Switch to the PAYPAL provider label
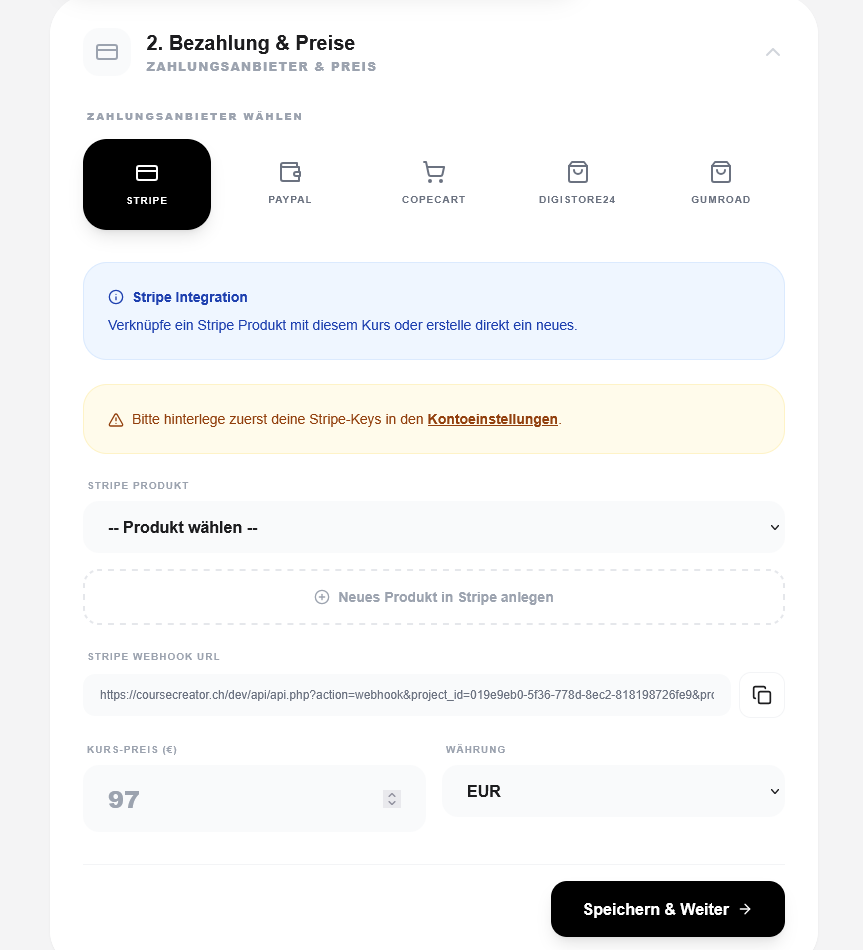The image size is (863, 950). click(290, 200)
